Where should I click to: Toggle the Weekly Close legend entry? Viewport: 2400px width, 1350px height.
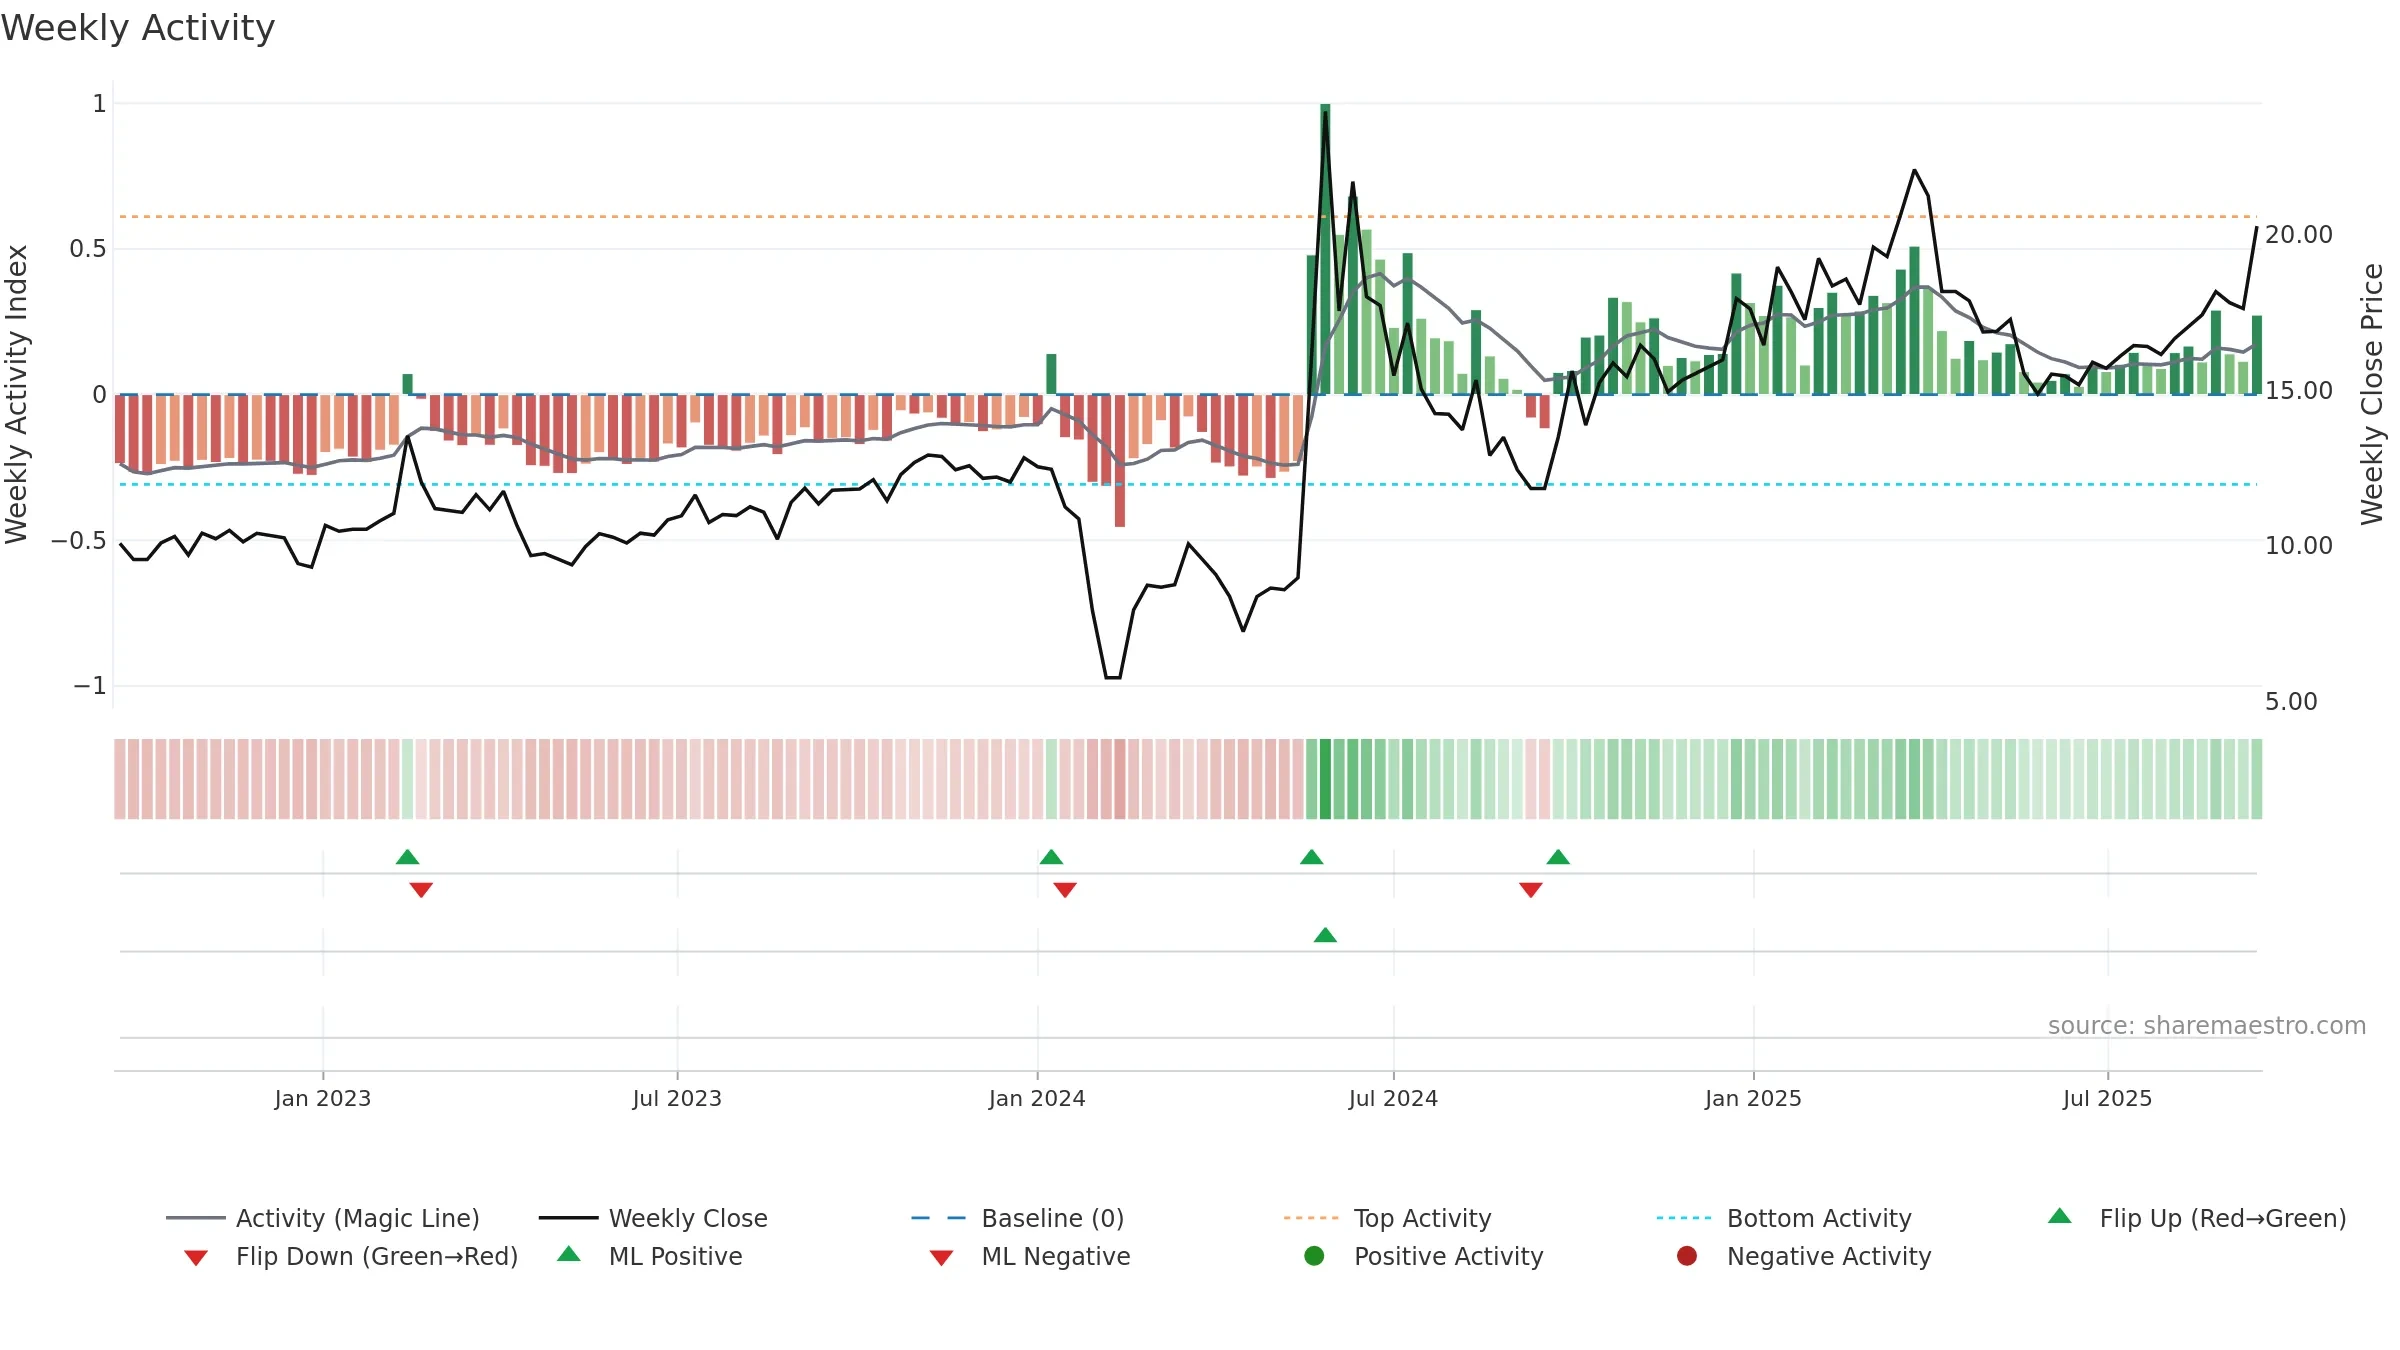(x=653, y=1218)
